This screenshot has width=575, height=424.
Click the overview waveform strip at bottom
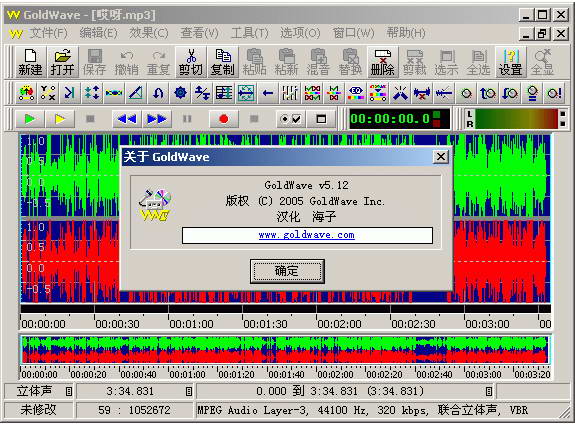coord(285,350)
